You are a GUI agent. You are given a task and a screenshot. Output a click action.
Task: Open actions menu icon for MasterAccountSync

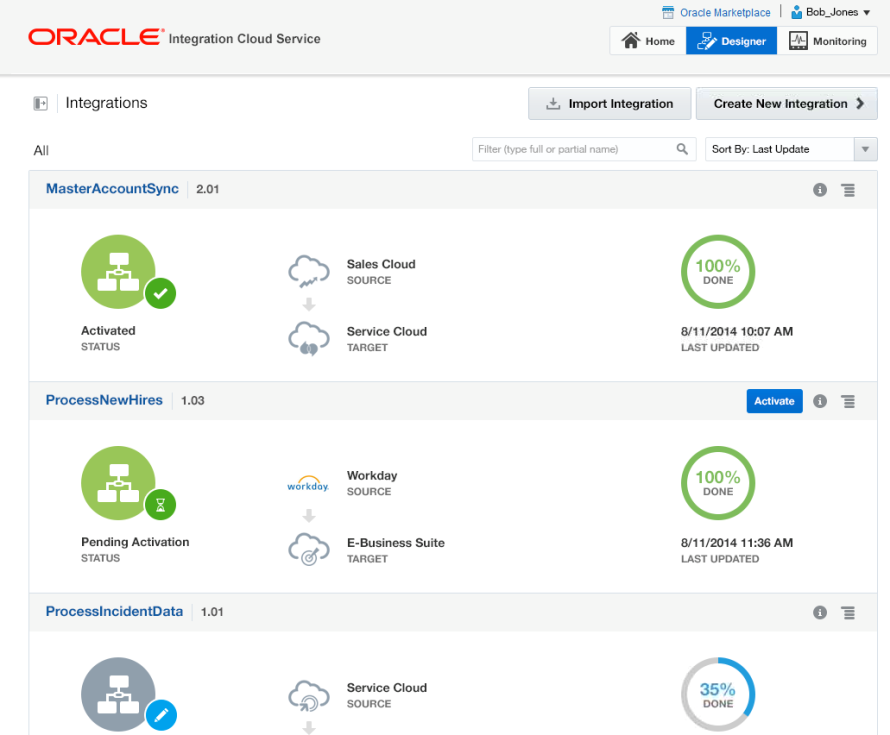[x=848, y=190]
